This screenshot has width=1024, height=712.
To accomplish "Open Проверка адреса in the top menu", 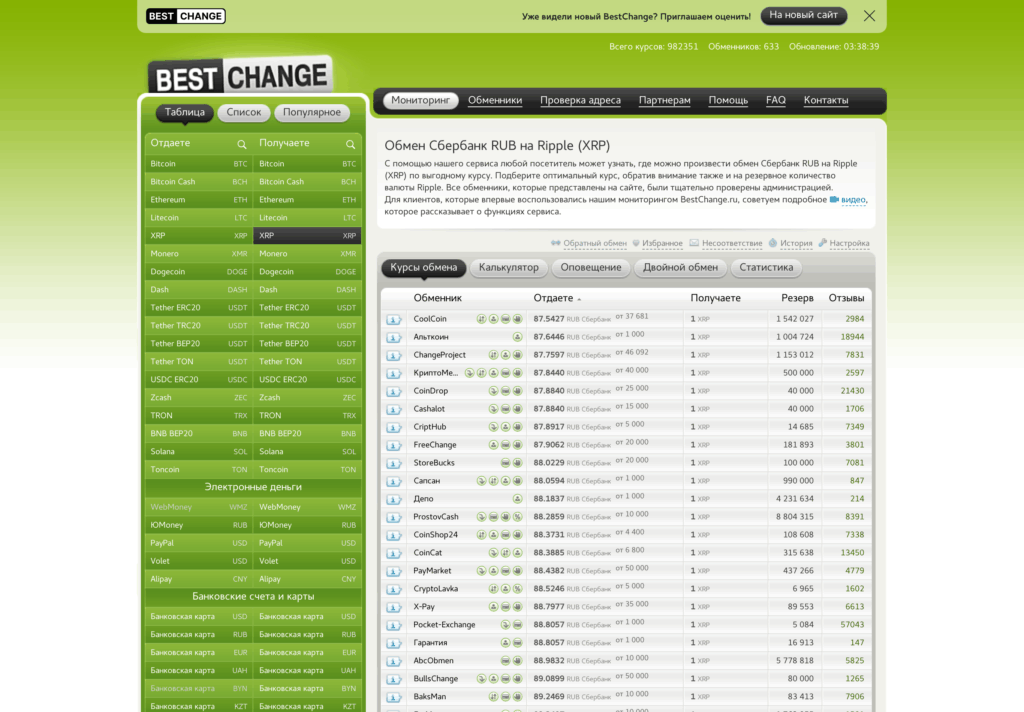I will pyautogui.click(x=580, y=100).
